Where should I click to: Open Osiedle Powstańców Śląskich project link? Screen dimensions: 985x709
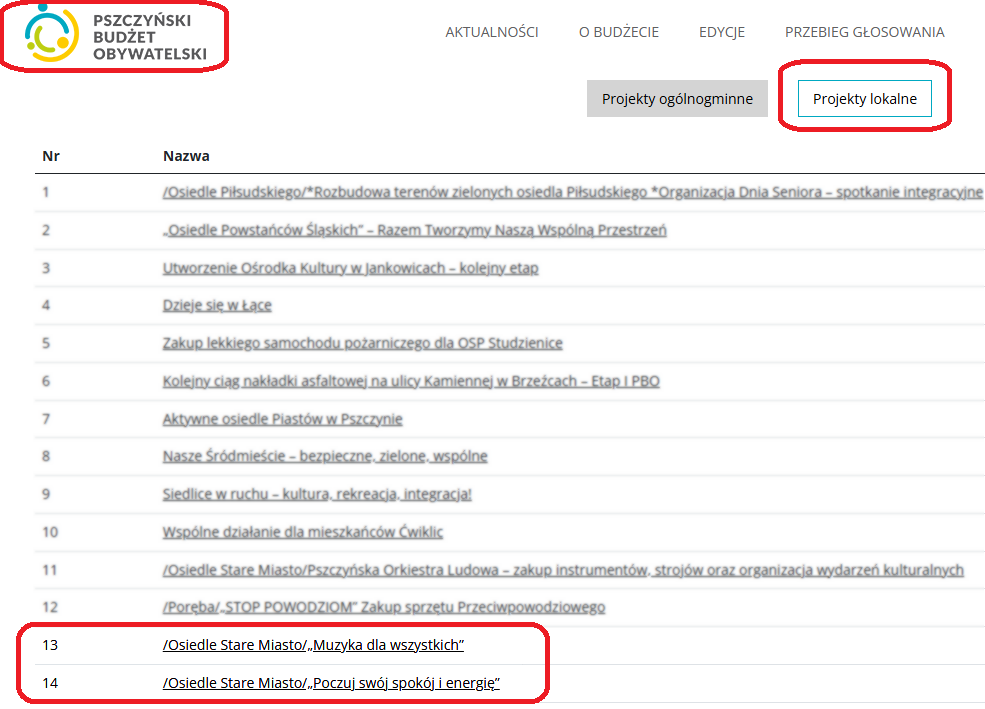pyautogui.click(x=414, y=230)
